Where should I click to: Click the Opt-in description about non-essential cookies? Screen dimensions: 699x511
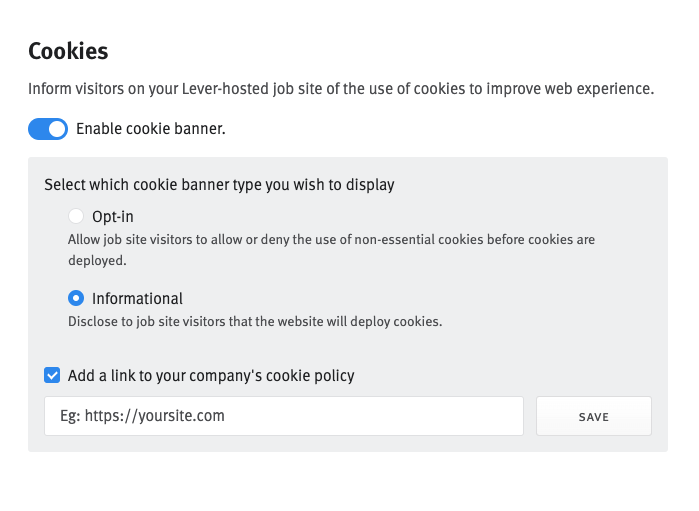point(331,250)
